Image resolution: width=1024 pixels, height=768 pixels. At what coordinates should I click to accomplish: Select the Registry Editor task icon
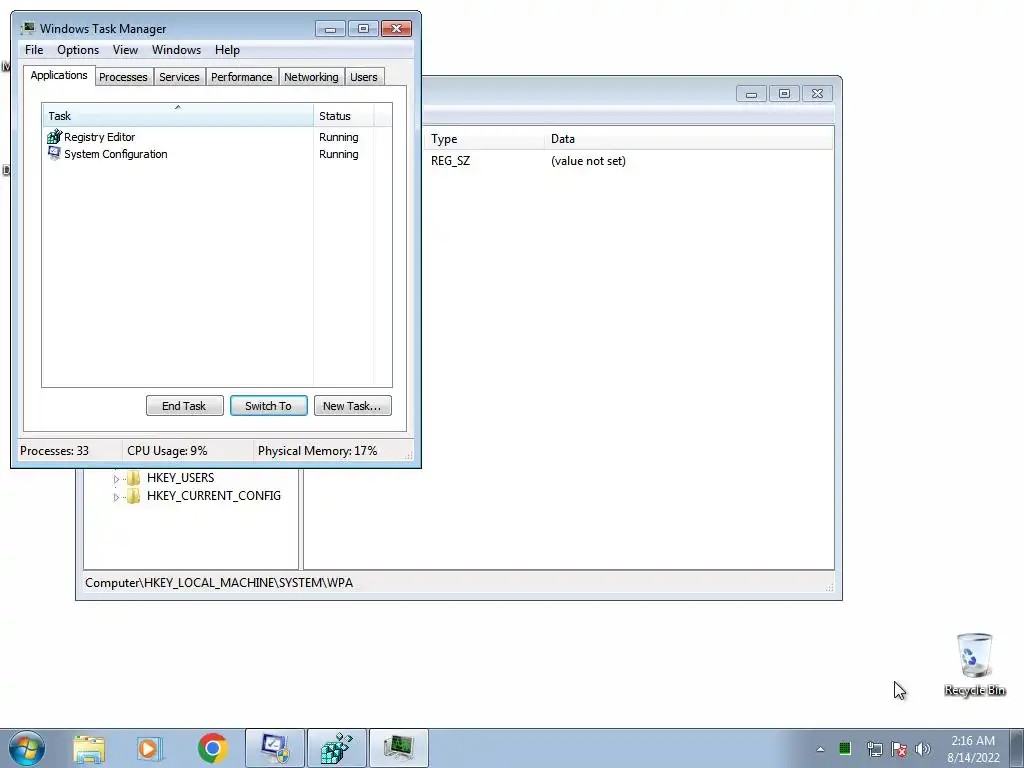(54, 137)
